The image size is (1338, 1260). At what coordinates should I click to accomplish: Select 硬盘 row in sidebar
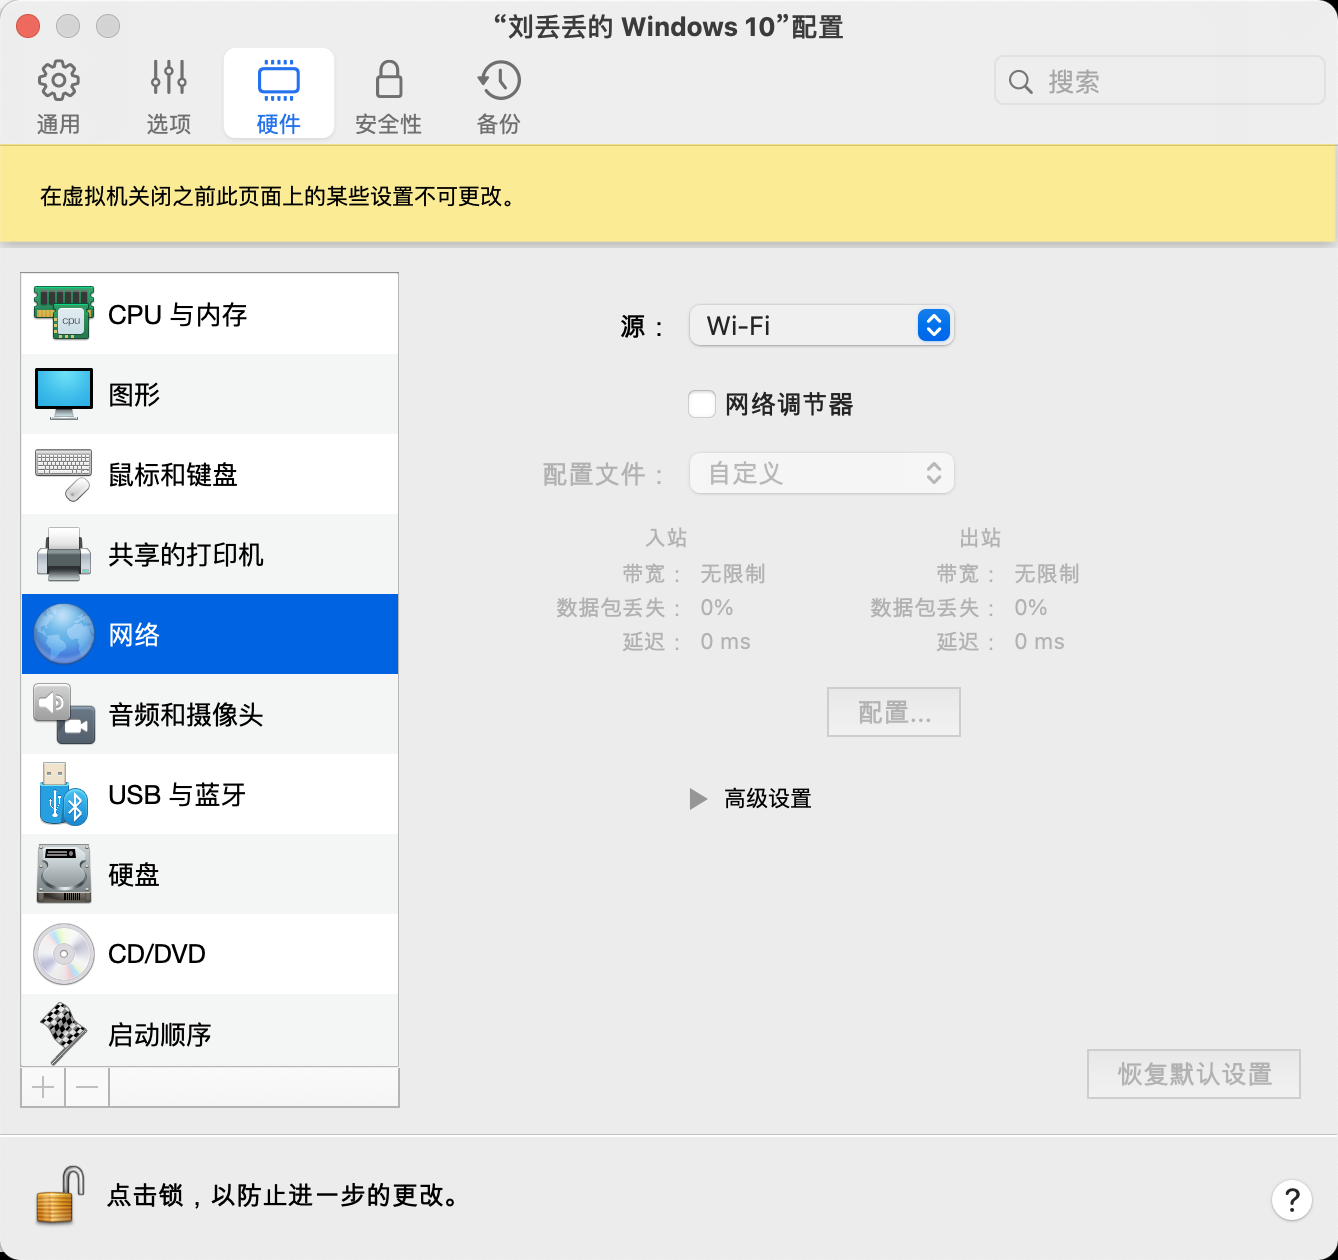click(x=210, y=874)
